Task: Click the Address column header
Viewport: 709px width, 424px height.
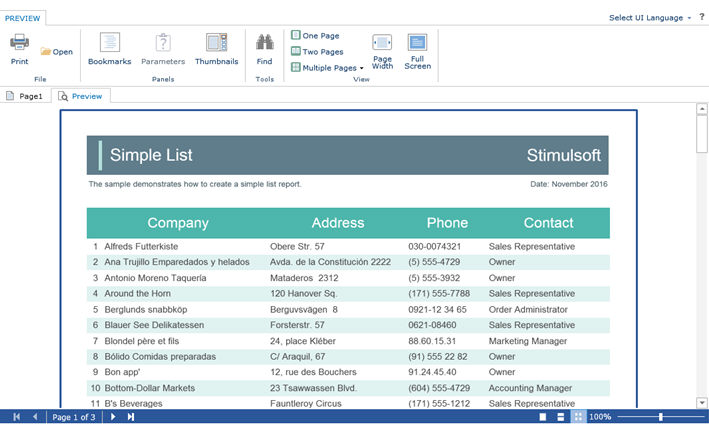Action: click(x=338, y=223)
